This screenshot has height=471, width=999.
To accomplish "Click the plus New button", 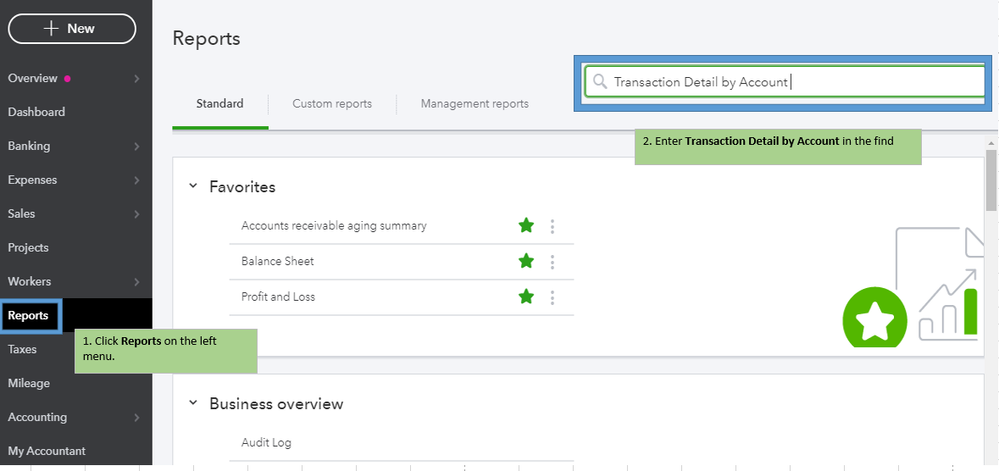I will pos(72,29).
